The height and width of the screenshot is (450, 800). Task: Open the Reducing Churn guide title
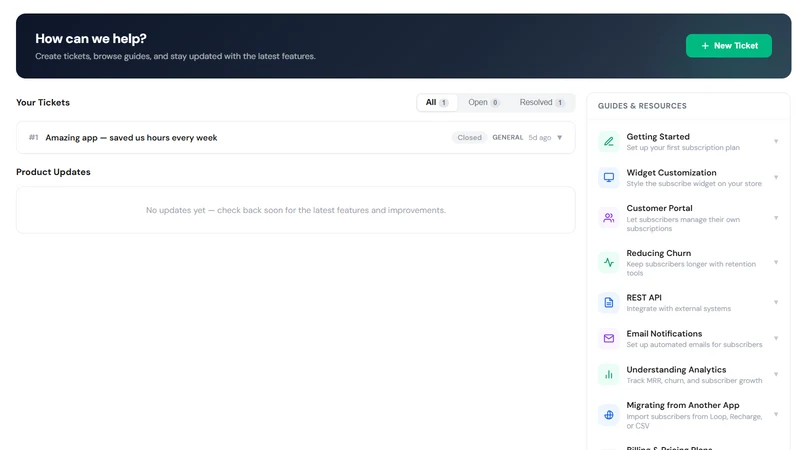click(659, 253)
